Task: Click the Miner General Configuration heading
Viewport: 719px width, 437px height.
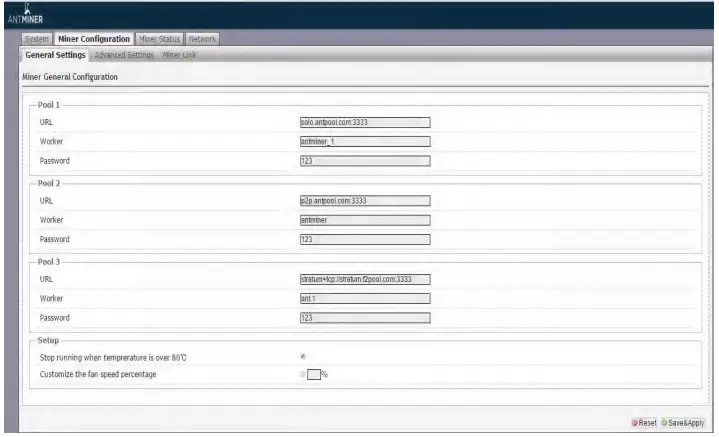Action: click(70, 77)
